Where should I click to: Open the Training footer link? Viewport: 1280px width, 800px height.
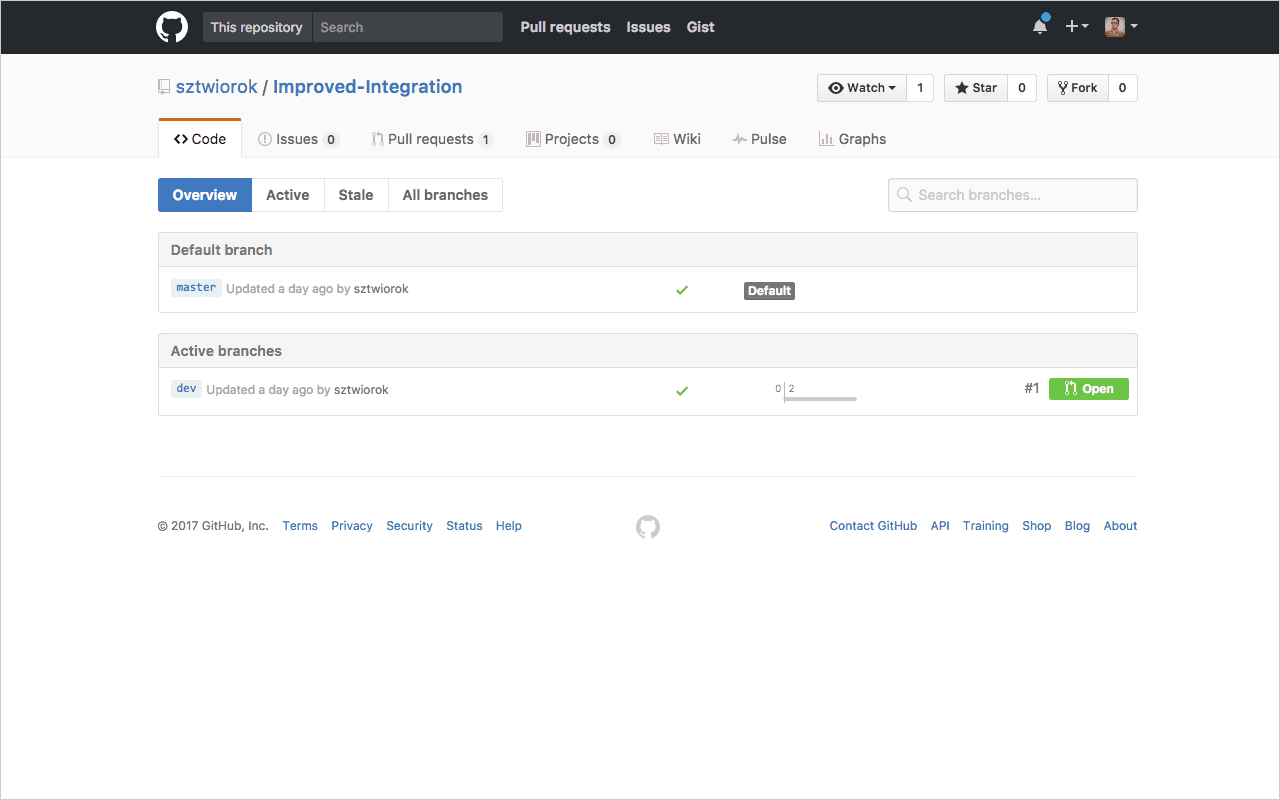[986, 526]
